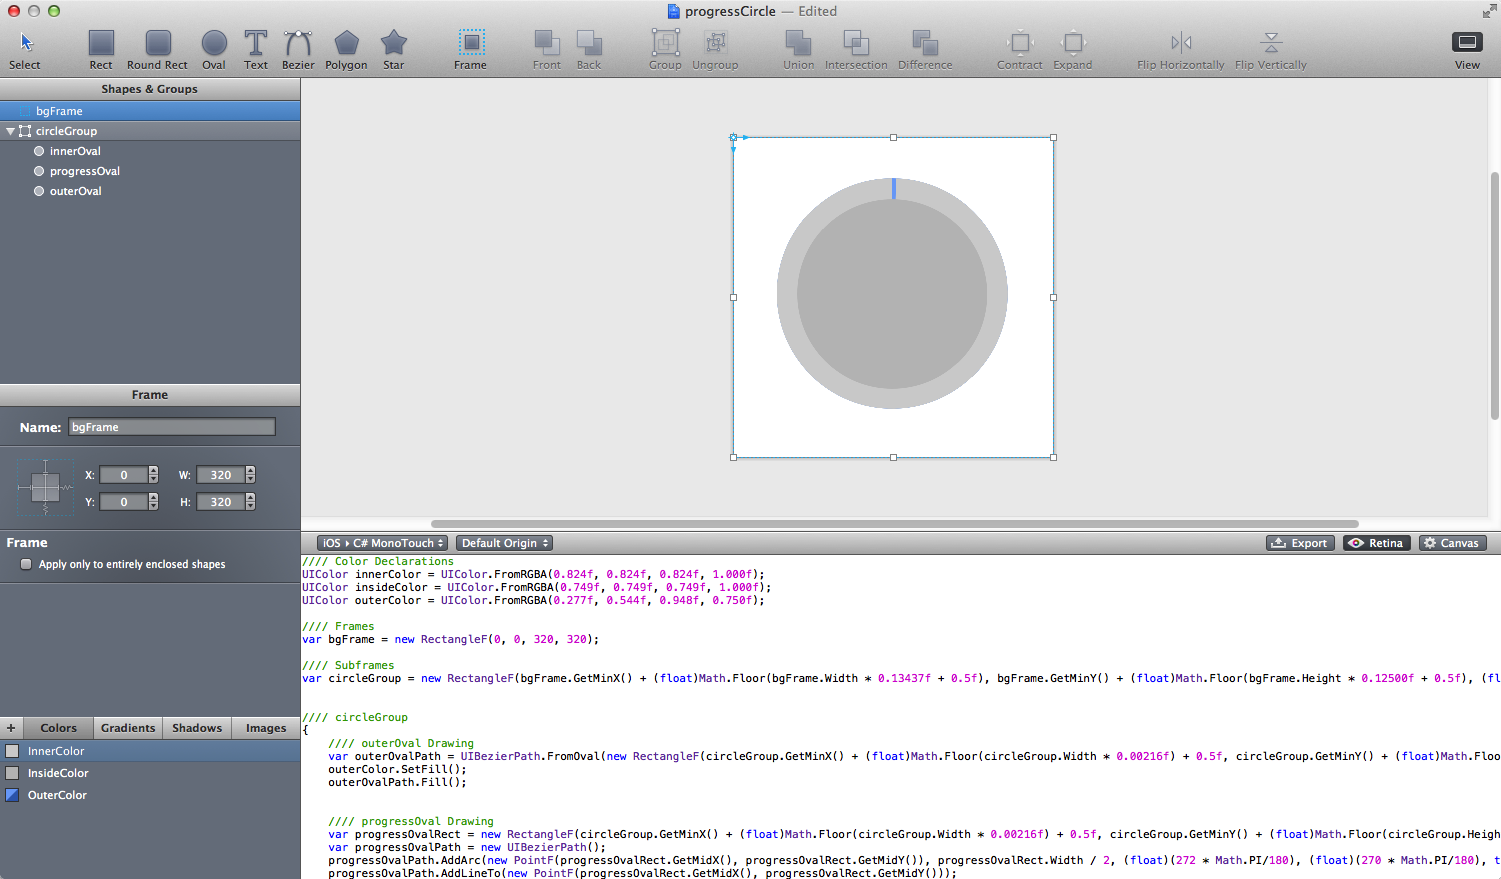Send shape to Back
The image size is (1501, 879).
589,50
